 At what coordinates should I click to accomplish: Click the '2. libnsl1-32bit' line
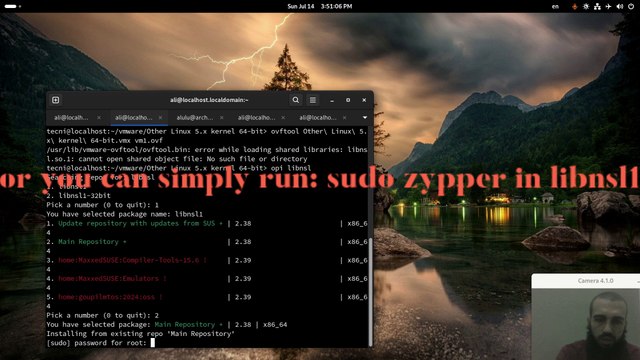click(78, 196)
